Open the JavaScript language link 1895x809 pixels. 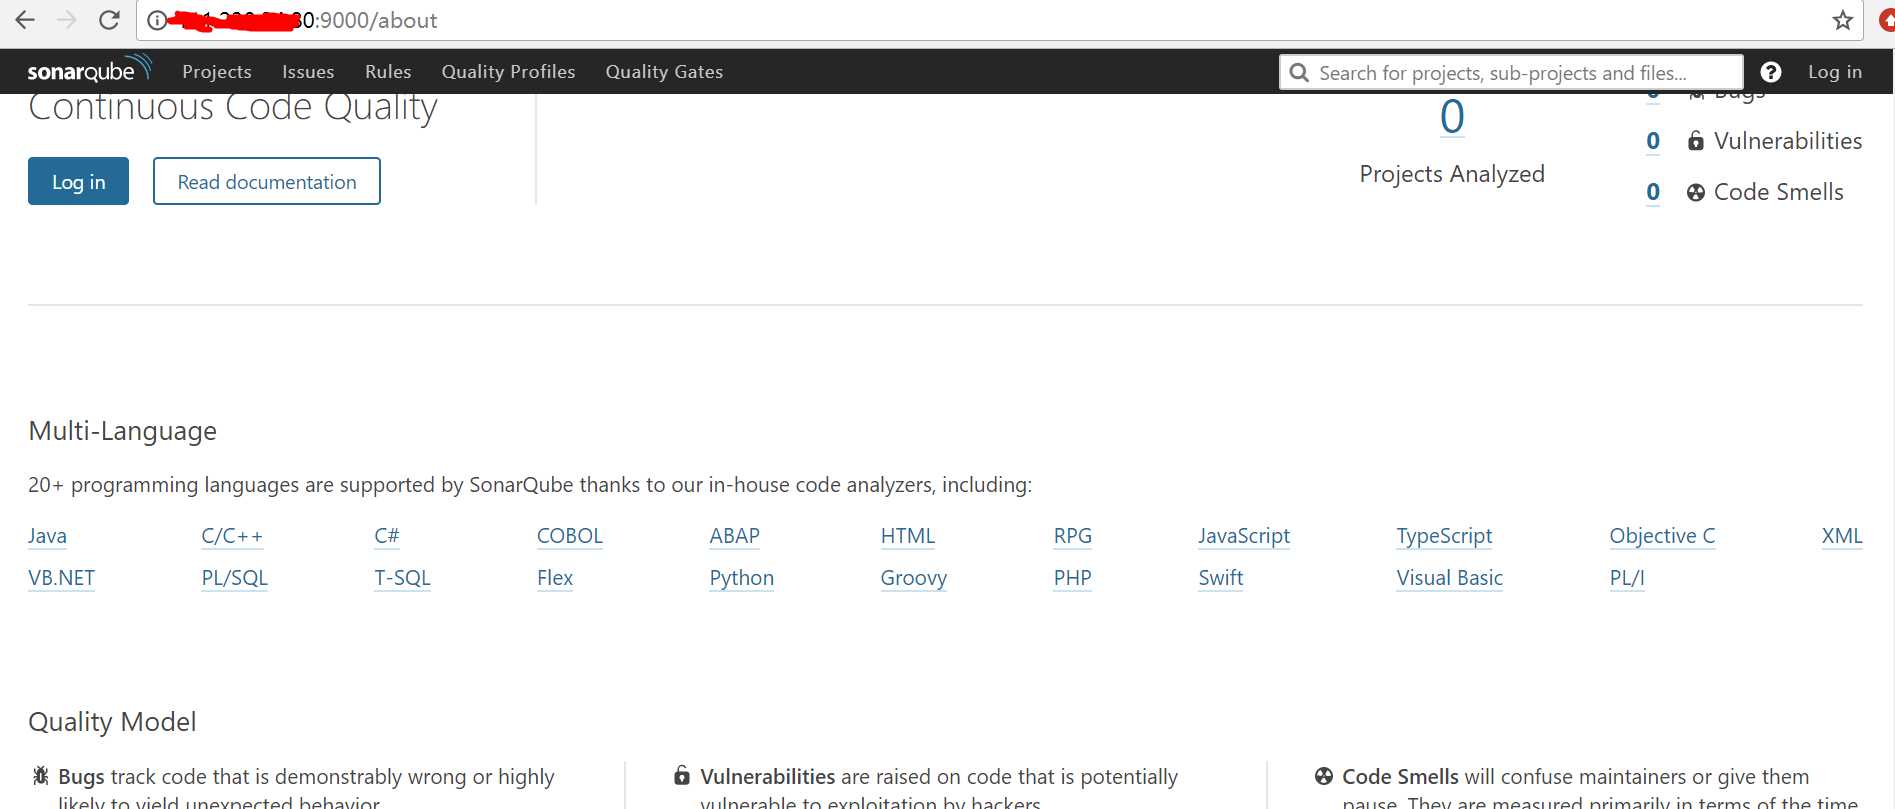pos(1244,536)
